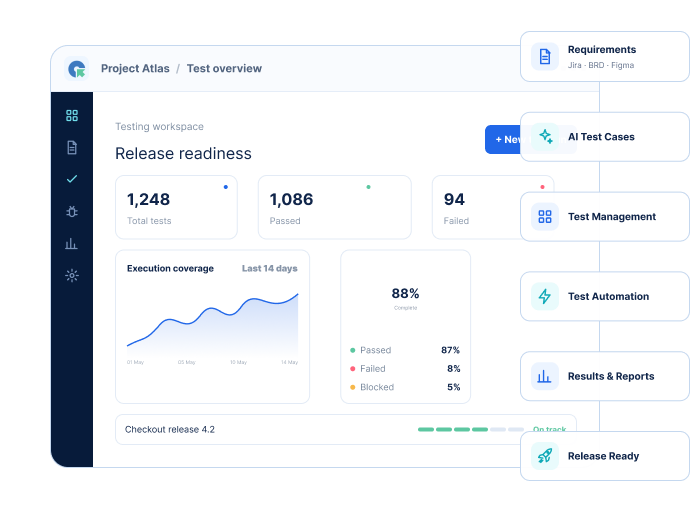
Task: Open the Test Automation card
Action: [x=605, y=296]
